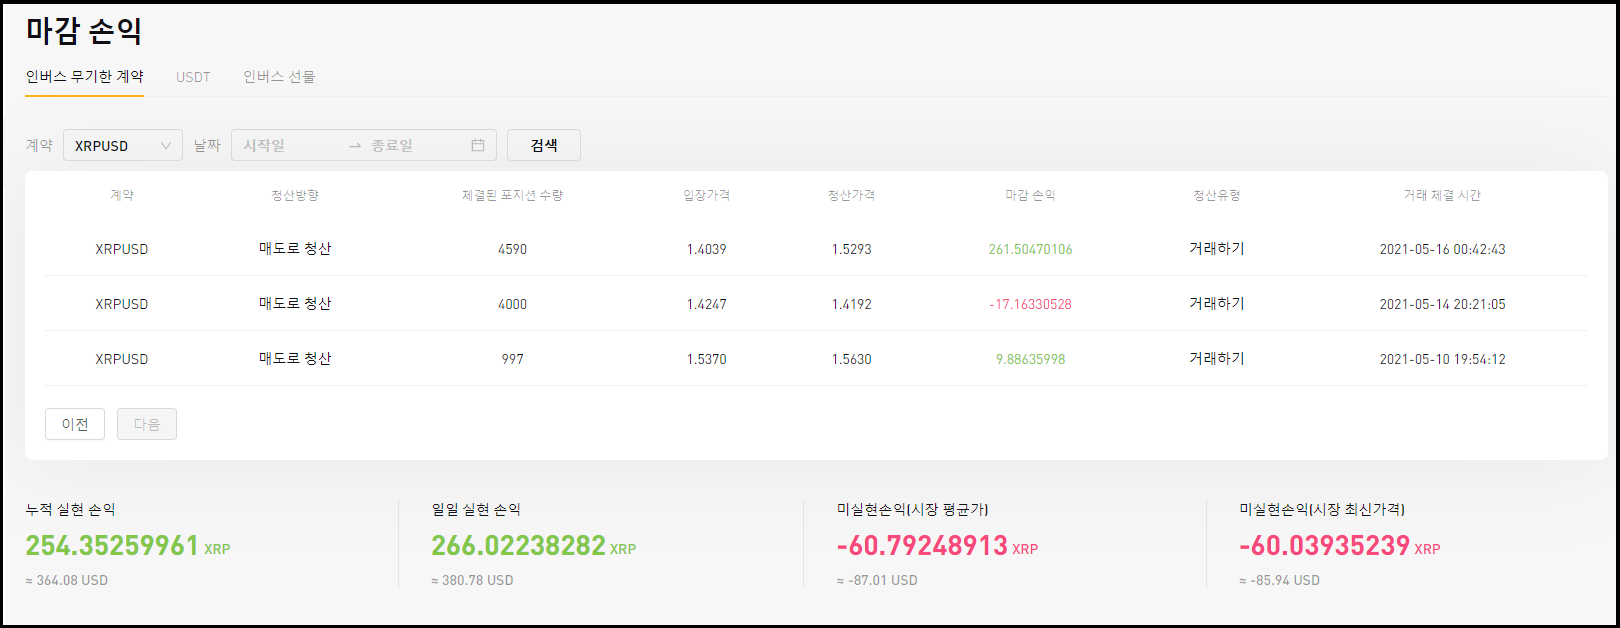Screen dimensions: 1620x628
Task: Click 거래하기 in the 2021-05-16 row
Action: pos(1216,249)
